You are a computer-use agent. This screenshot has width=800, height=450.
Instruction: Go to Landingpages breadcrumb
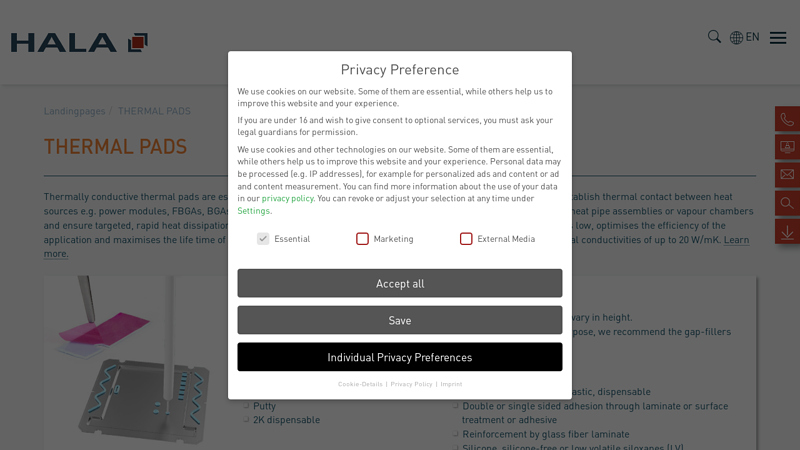coord(74,111)
